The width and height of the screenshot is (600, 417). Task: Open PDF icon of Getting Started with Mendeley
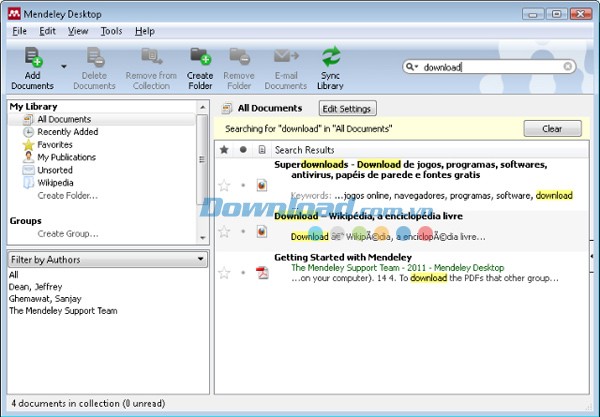pyautogui.click(x=262, y=272)
